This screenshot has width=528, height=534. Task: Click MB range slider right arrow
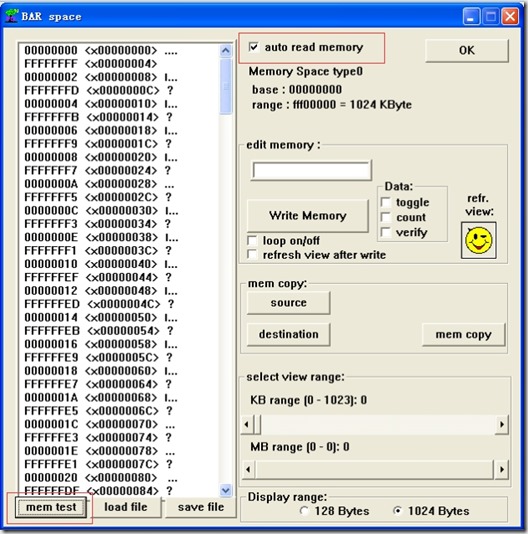(501, 470)
